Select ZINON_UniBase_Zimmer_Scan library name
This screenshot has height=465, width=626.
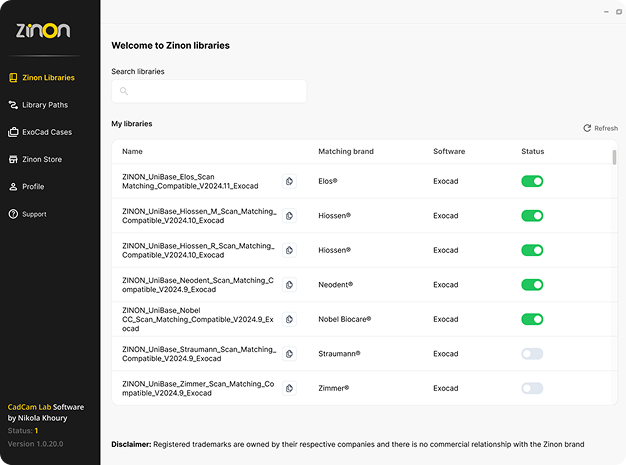click(198, 388)
